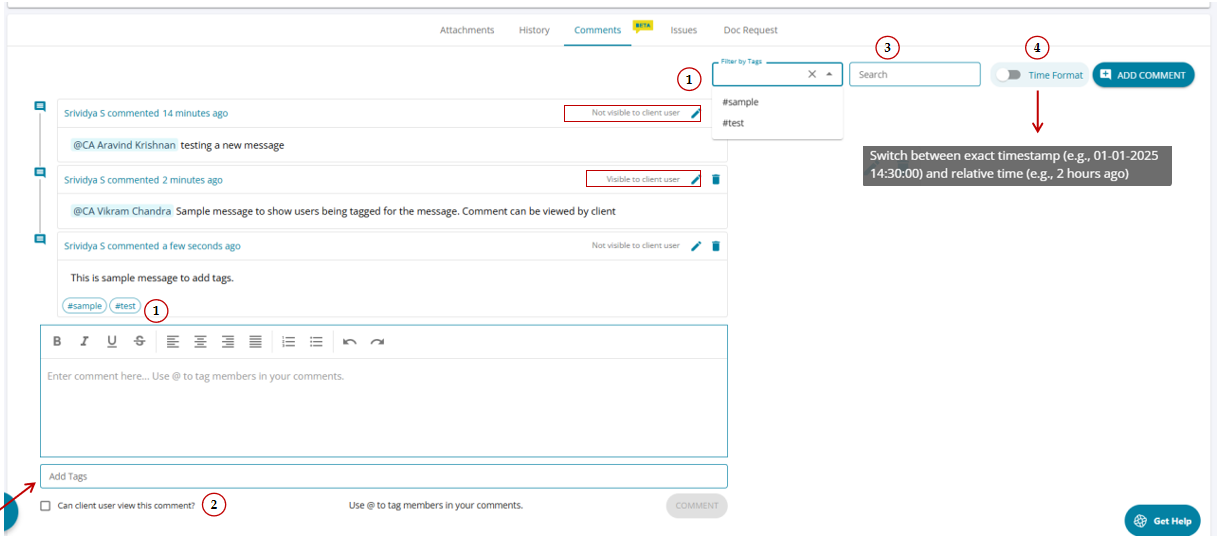Click the @CA Vikram Chandra mention
1223x546 pixels.
pos(122,211)
